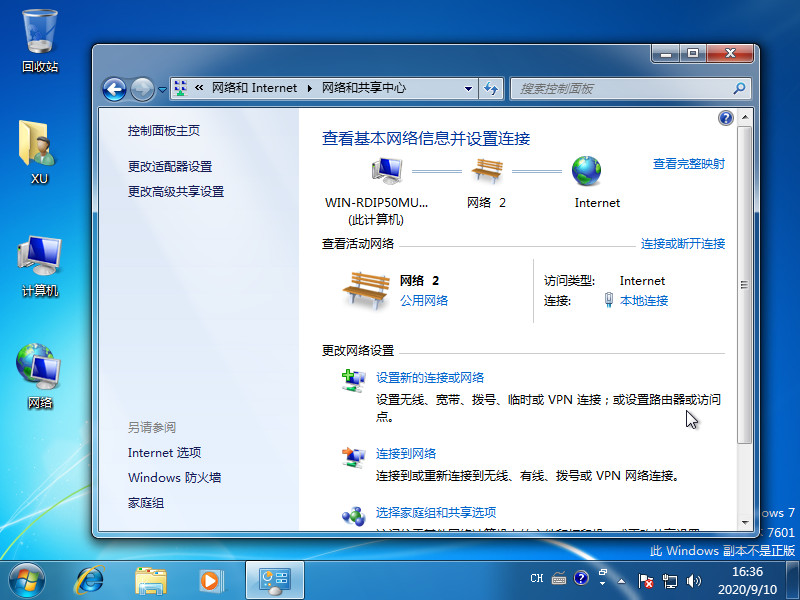Click the 连接到网络 icon

[352, 454]
